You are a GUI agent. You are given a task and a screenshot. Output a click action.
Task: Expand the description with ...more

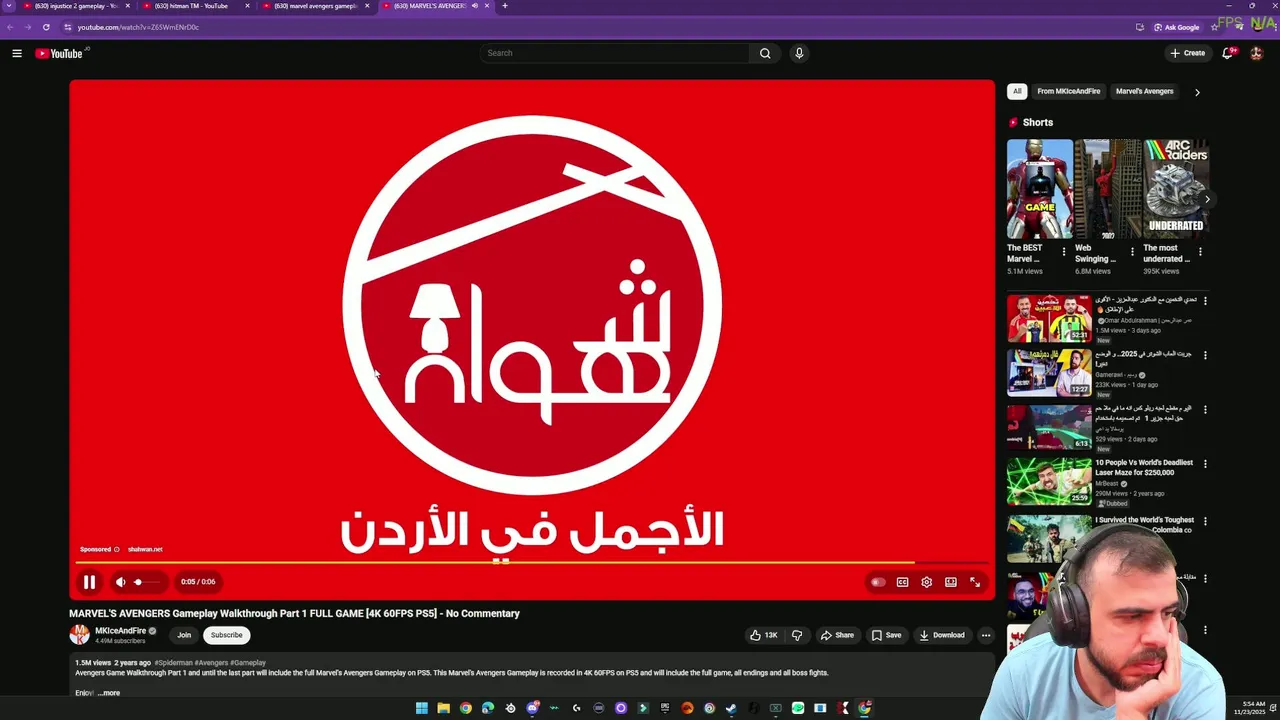pyautogui.click(x=109, y=693)
